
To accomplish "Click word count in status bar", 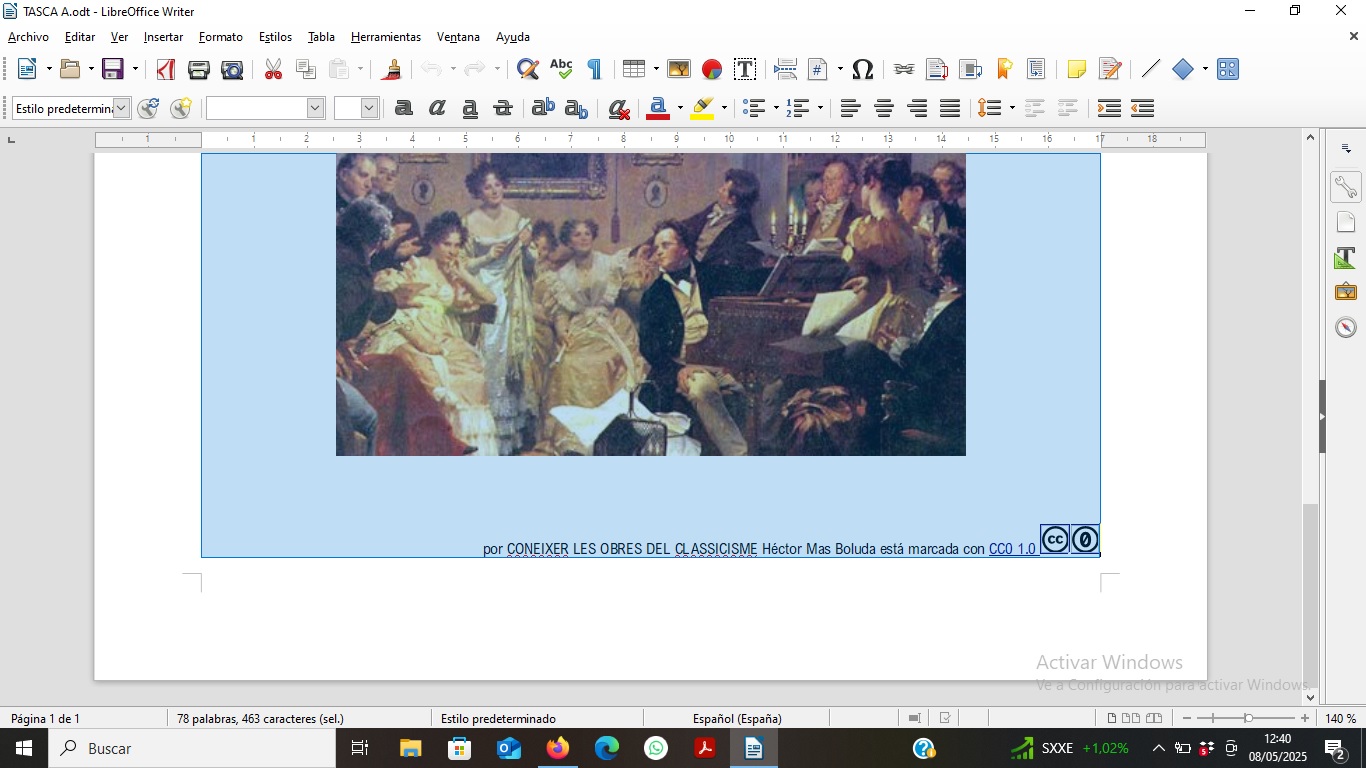I will coord(260,718).
